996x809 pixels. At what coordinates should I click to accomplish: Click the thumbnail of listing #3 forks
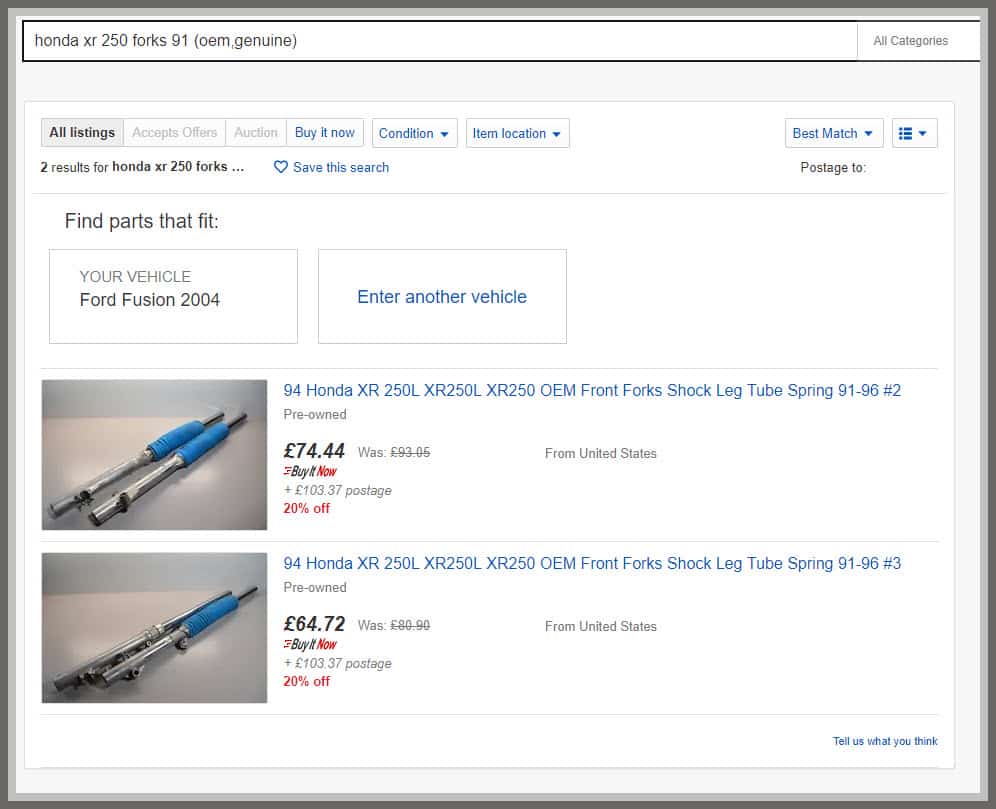coord(154,628)
